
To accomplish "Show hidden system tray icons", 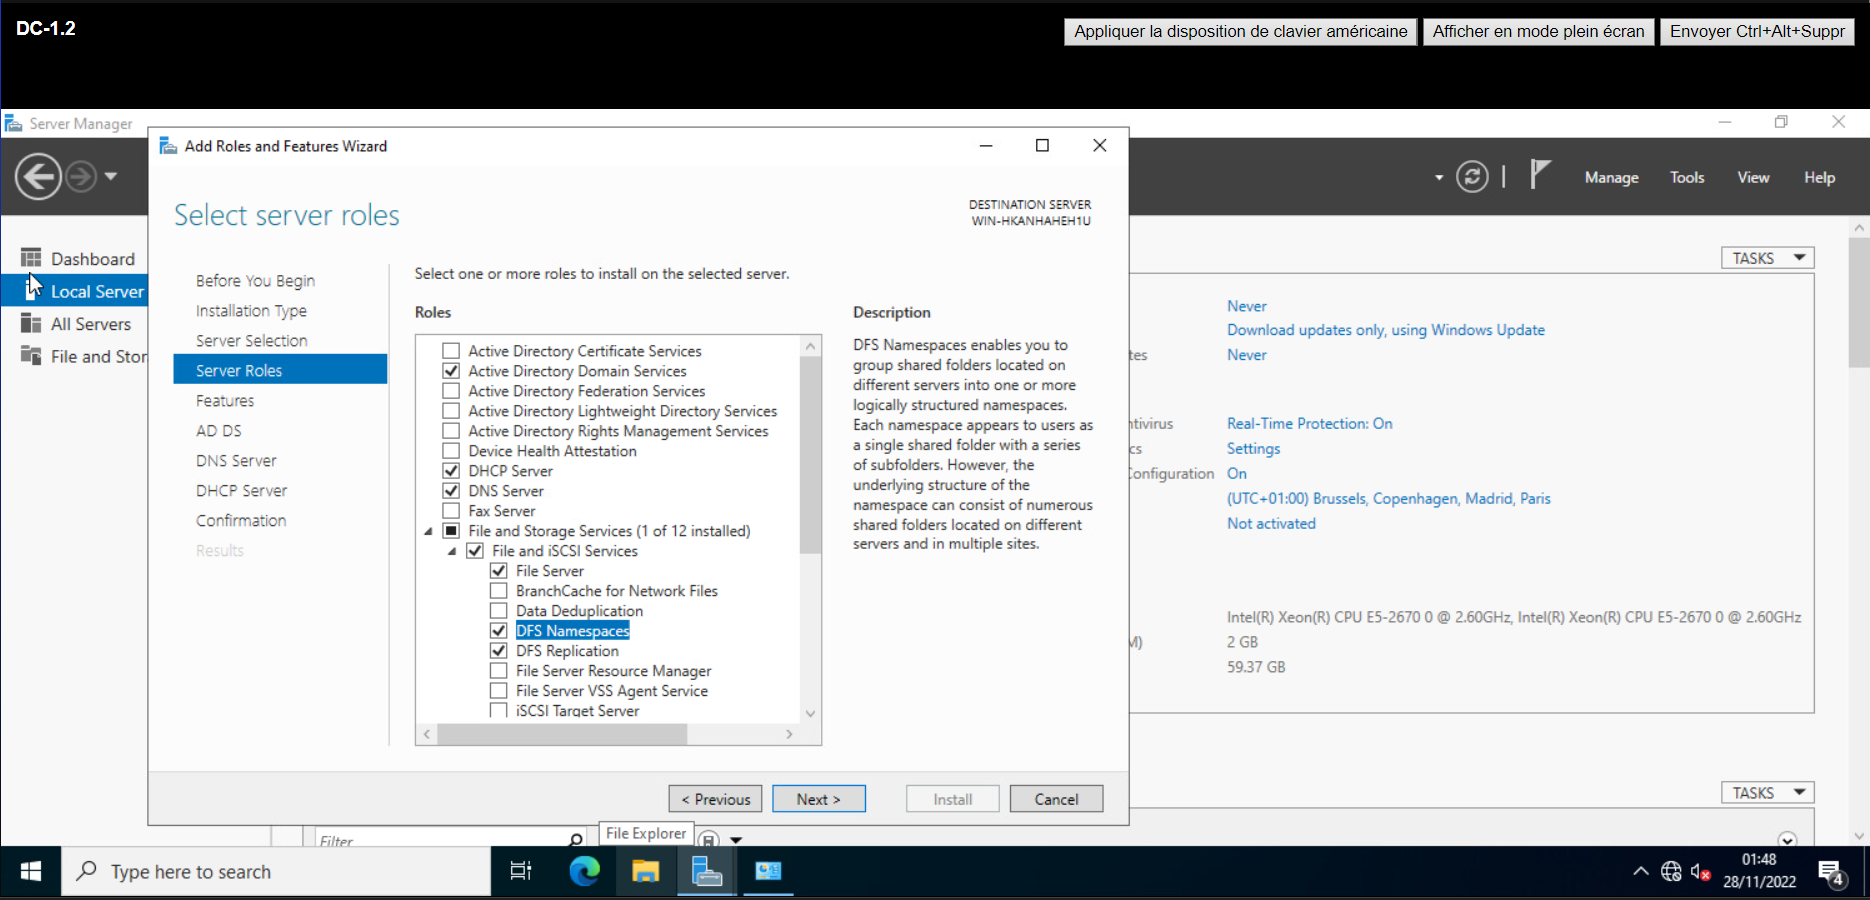I will (x=1641, y=872).
